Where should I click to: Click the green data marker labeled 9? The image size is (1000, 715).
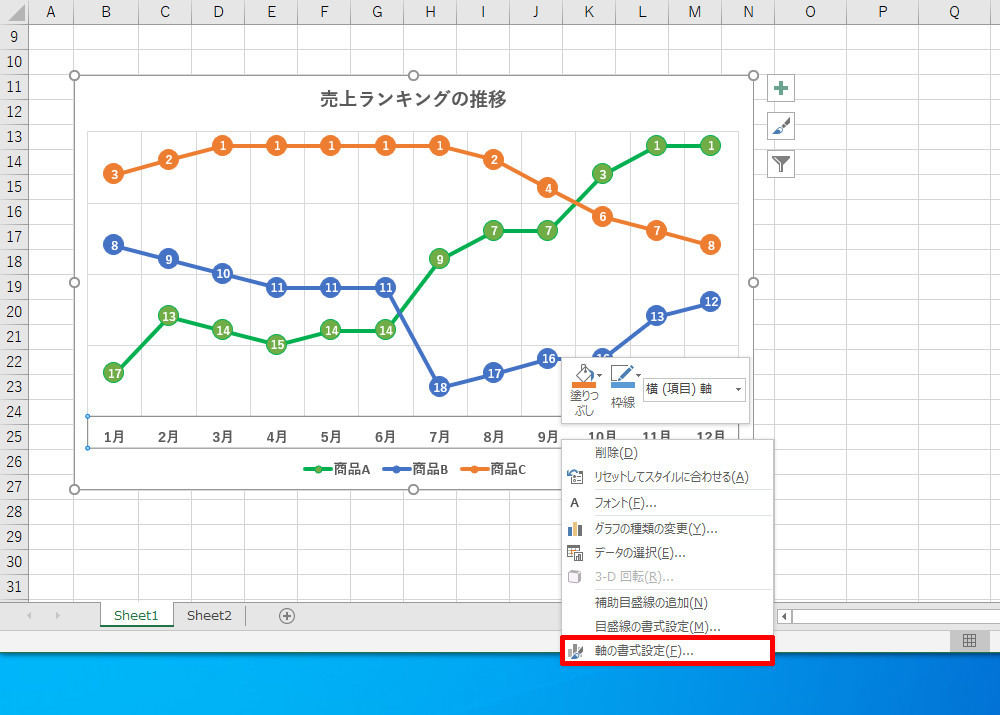point(439,259)
